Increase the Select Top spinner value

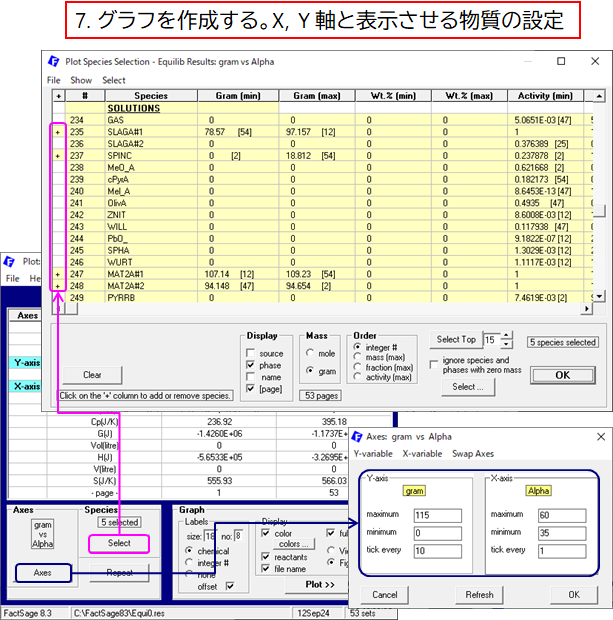click(506, 336)
